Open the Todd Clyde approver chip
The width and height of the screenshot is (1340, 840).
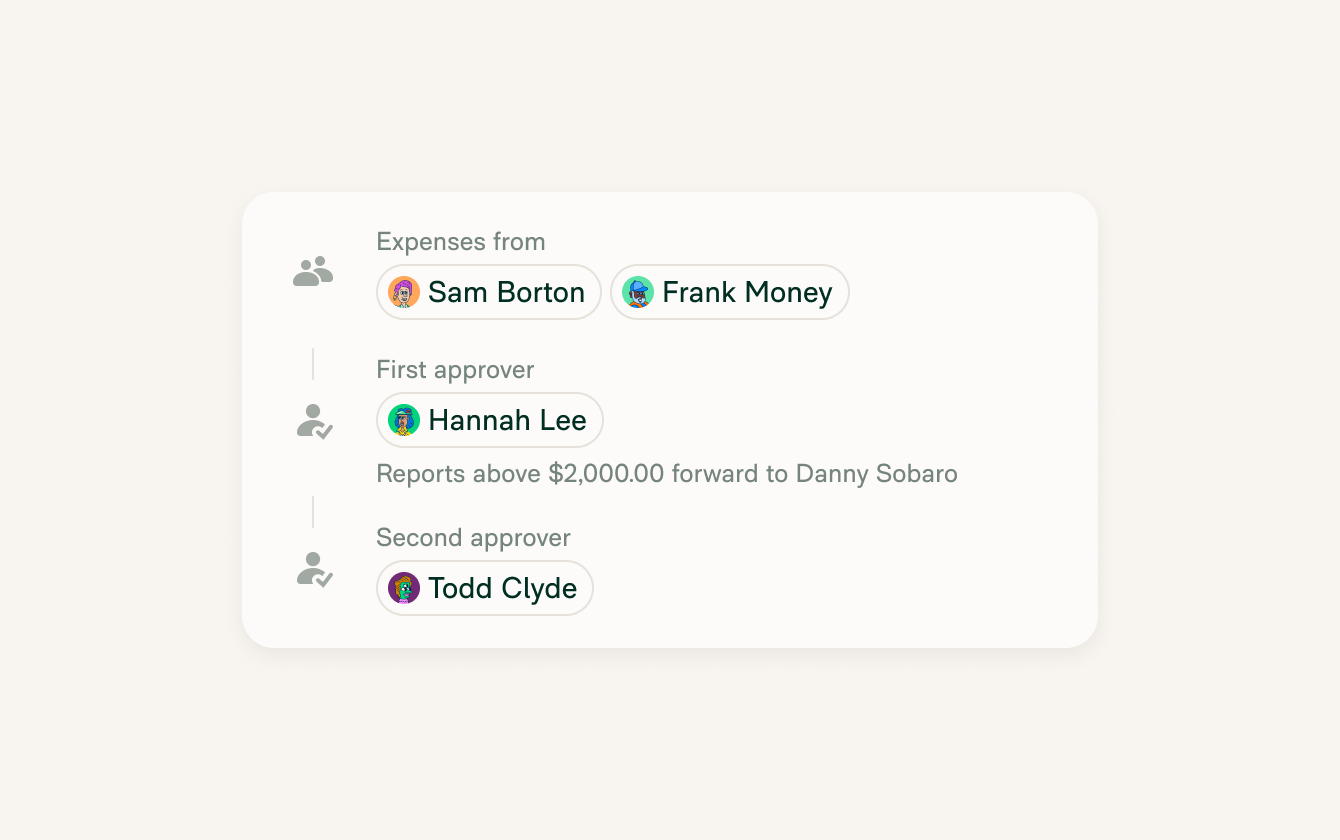(485, 588)
